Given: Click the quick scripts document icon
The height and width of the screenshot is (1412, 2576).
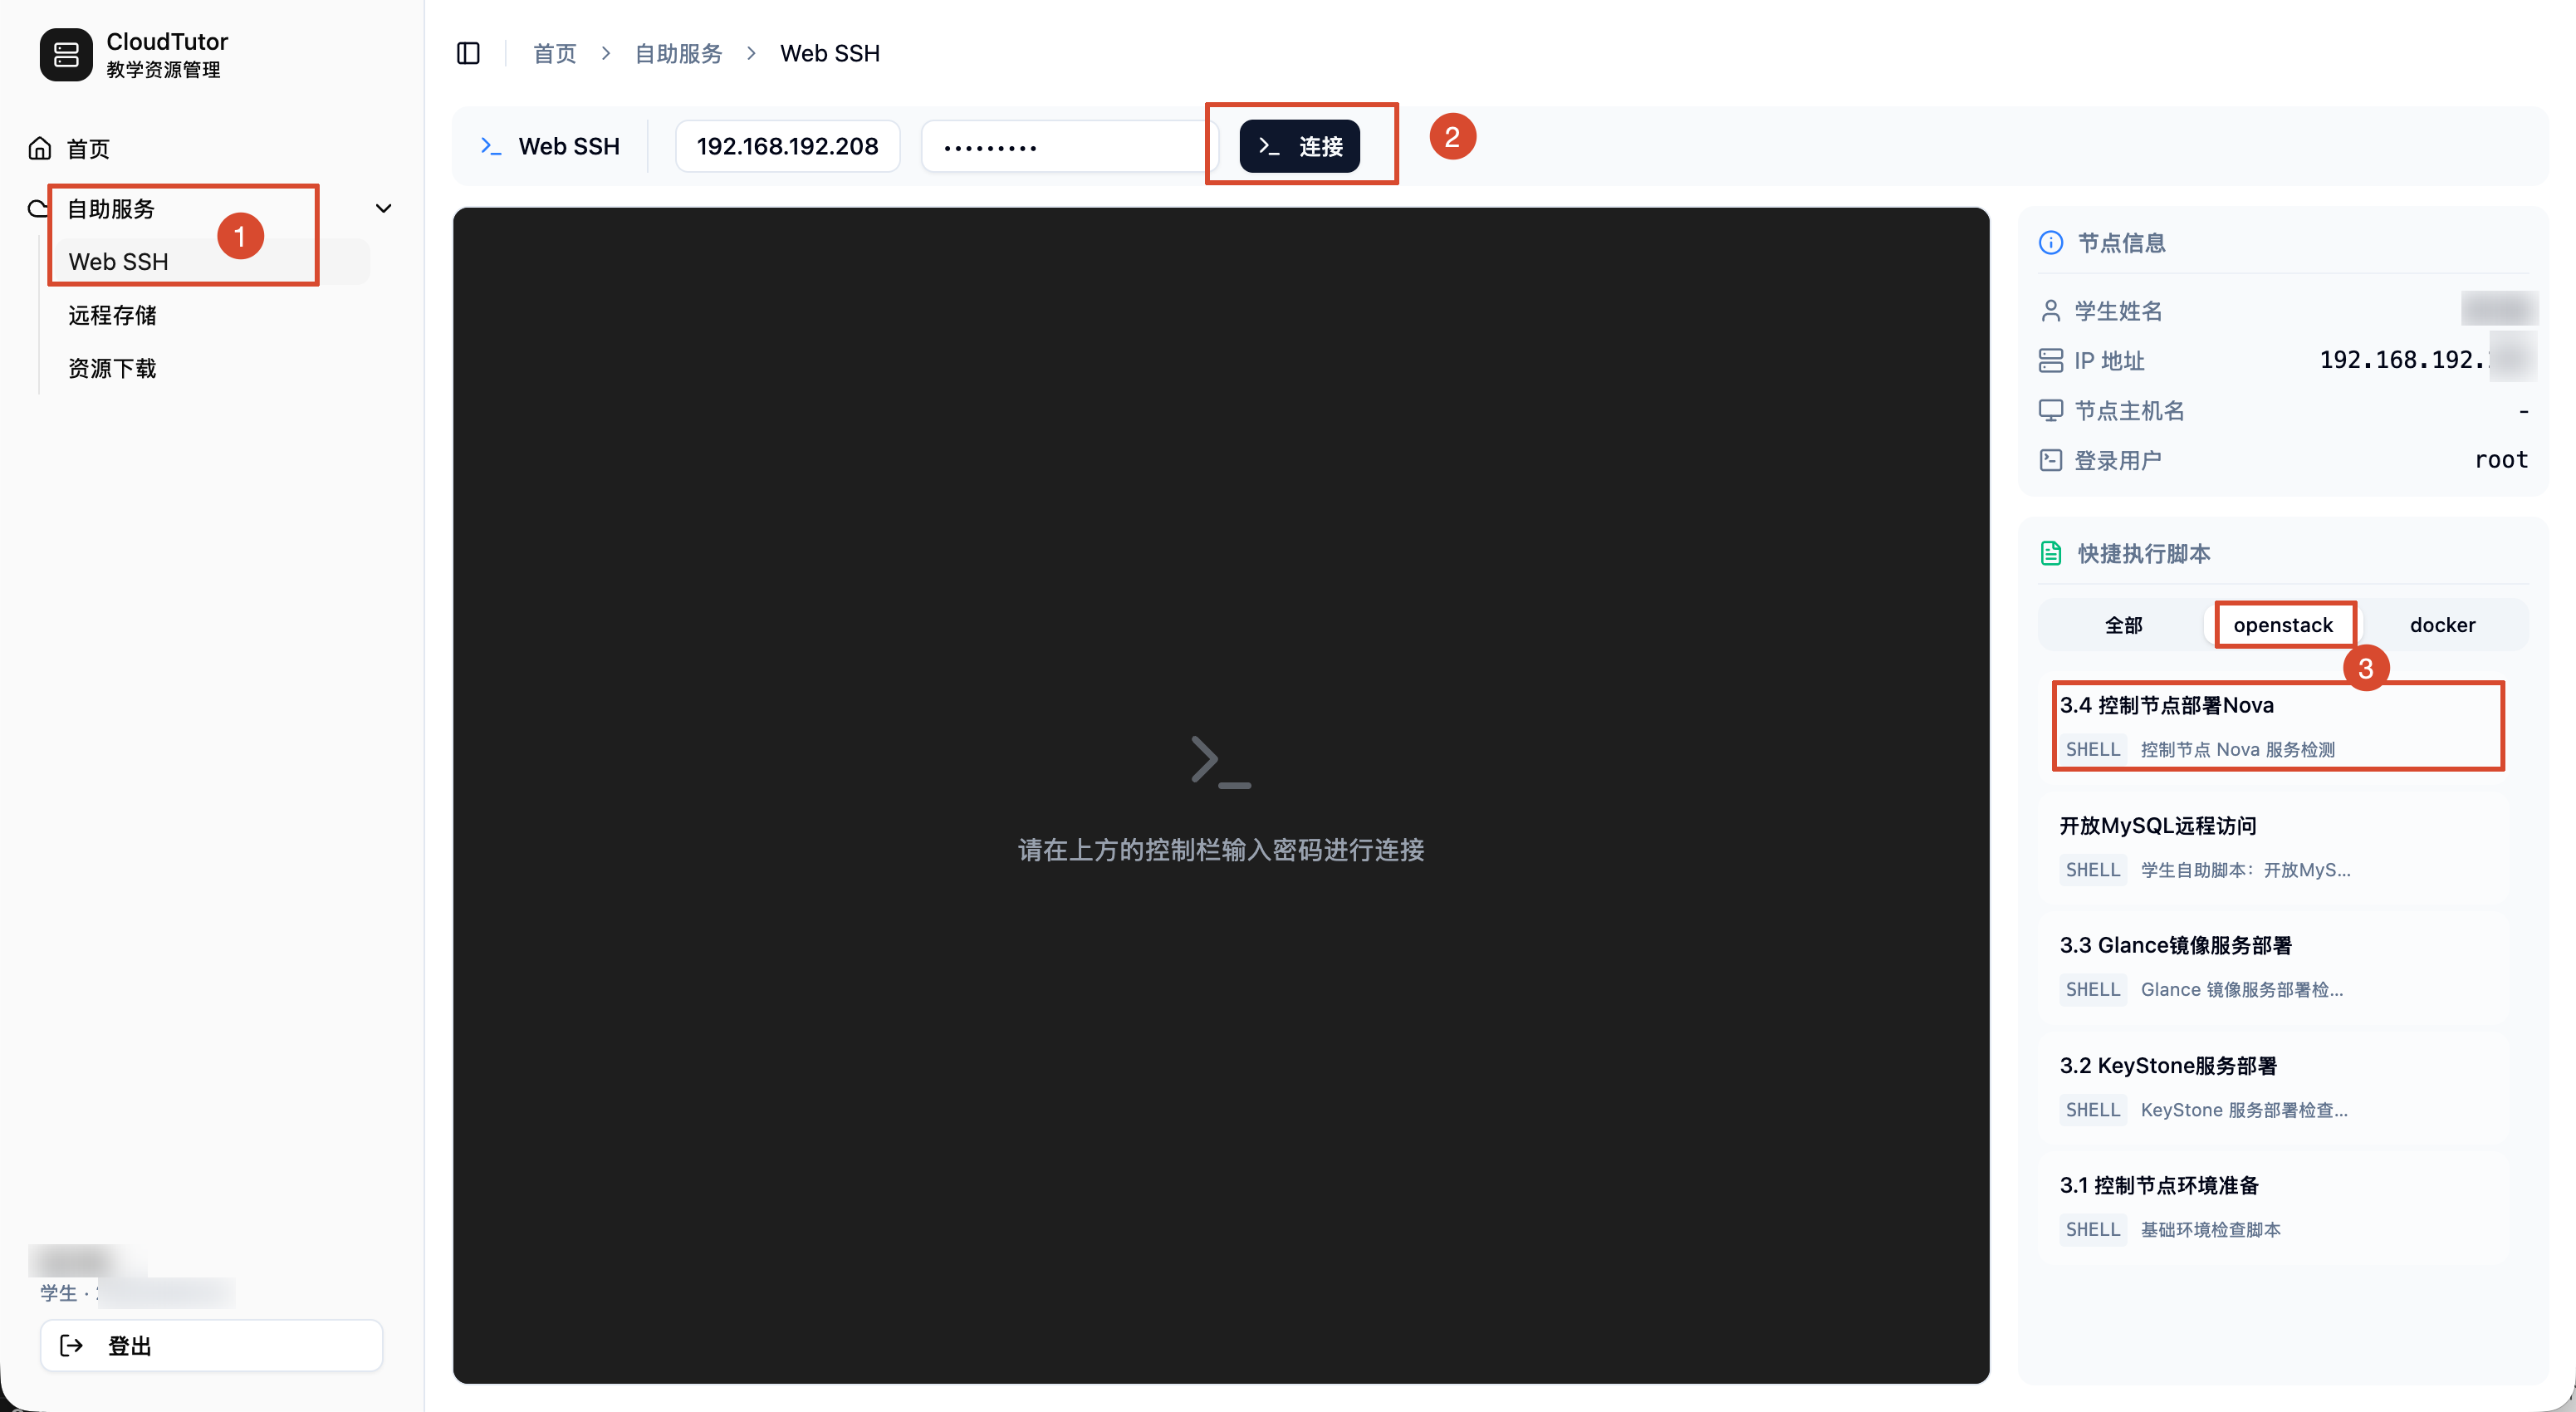Looking at the screenshot, I should [x=2050, y=553].
